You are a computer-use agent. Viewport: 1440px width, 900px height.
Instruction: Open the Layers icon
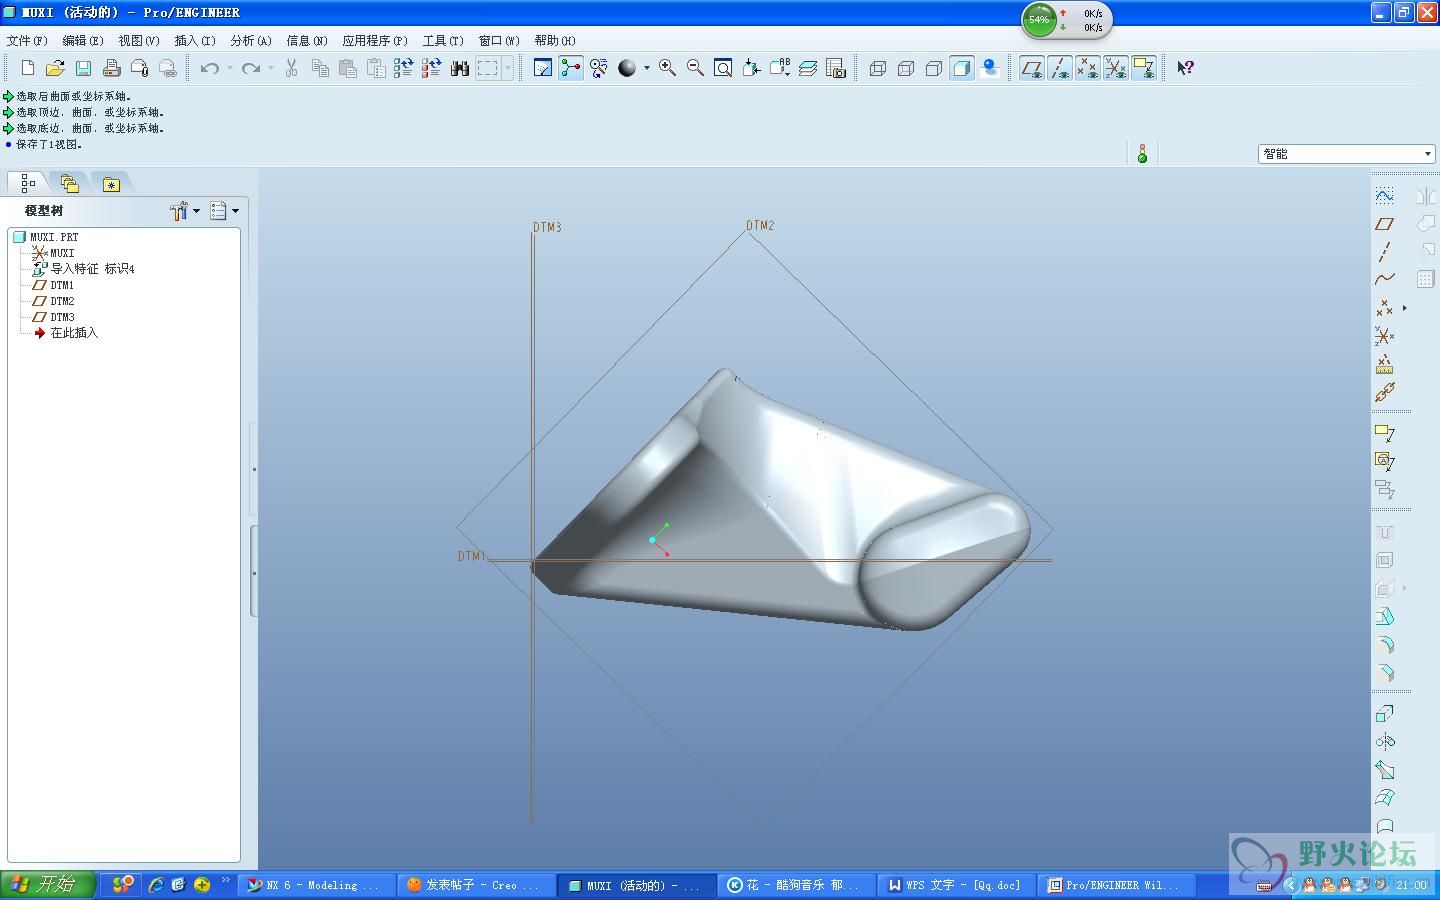coord(807,68)
